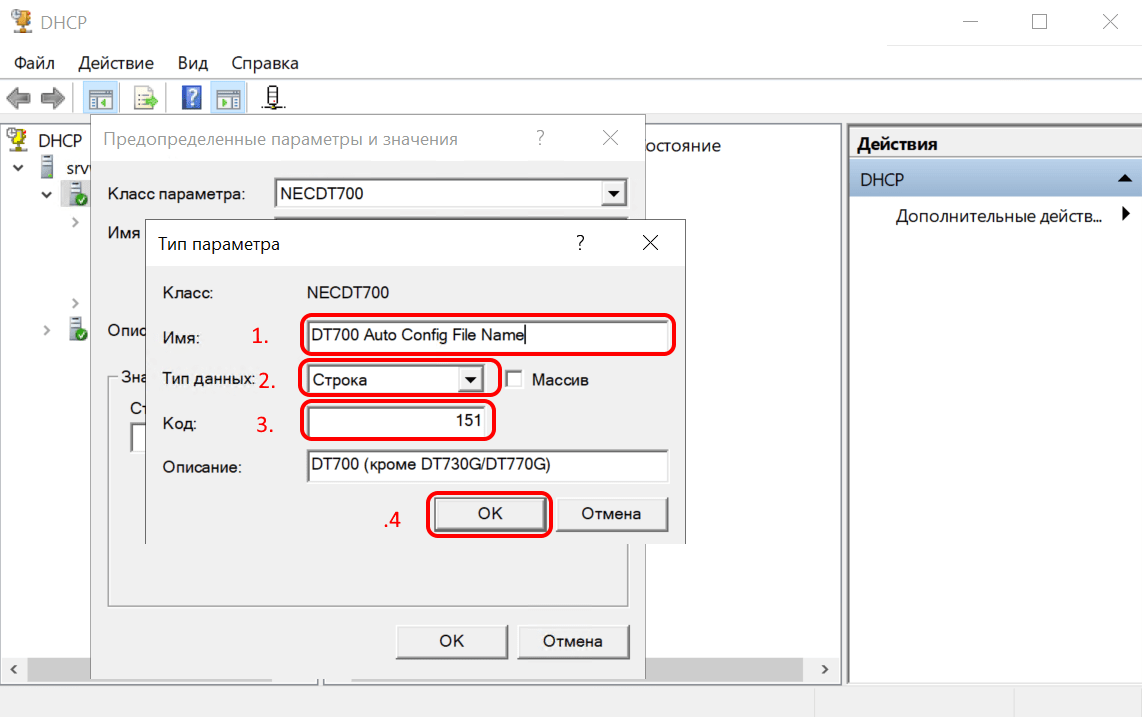Open the Справка menu

click(265, 63)
